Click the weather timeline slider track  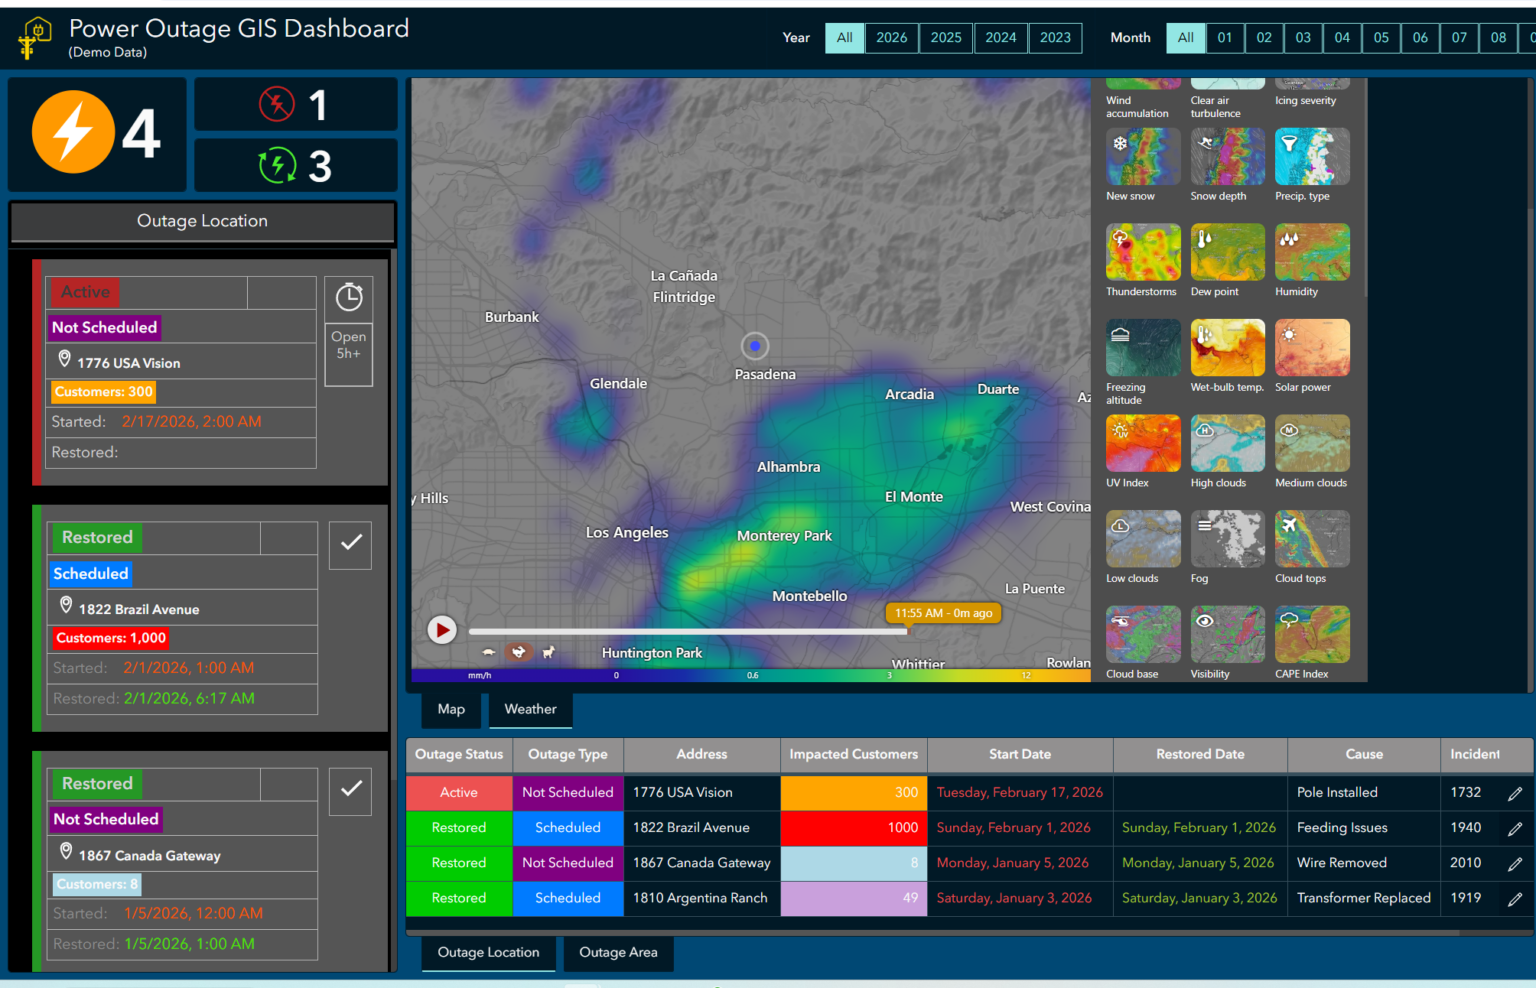pos(688,631)
